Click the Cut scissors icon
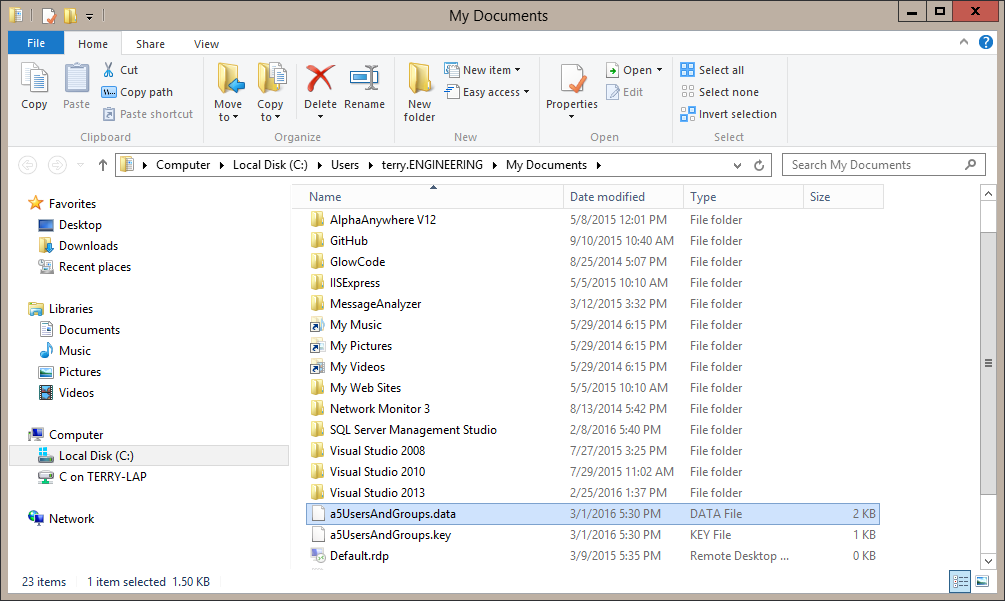Image resolution: width=1005 pixels, height=601 pixels. pyautogui.click(x=108, y=70)
